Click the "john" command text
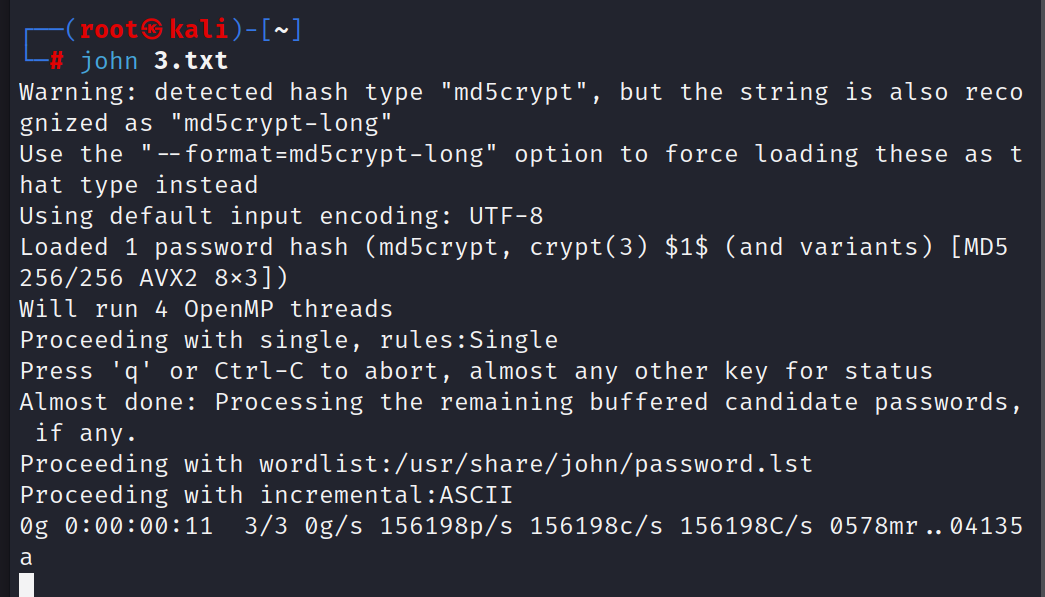The width and height of the screenshot is (1045, 597). click(x=109, y=61)
